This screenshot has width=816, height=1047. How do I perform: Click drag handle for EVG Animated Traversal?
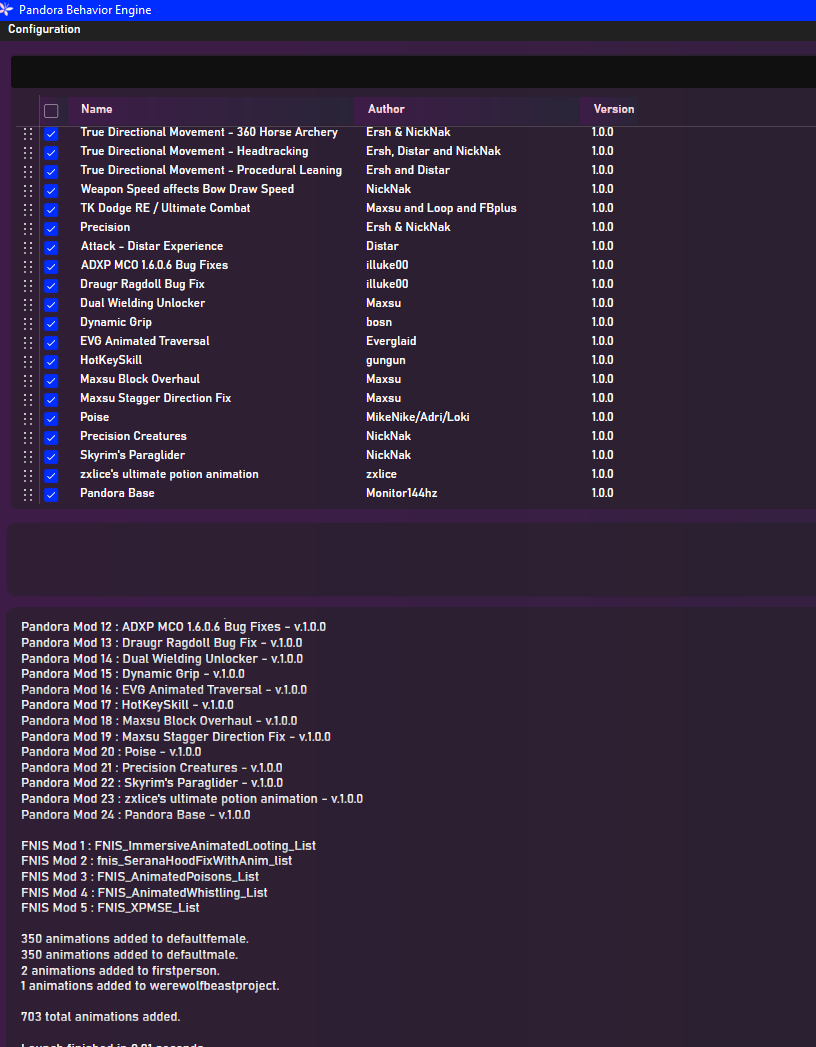point(27,343)
